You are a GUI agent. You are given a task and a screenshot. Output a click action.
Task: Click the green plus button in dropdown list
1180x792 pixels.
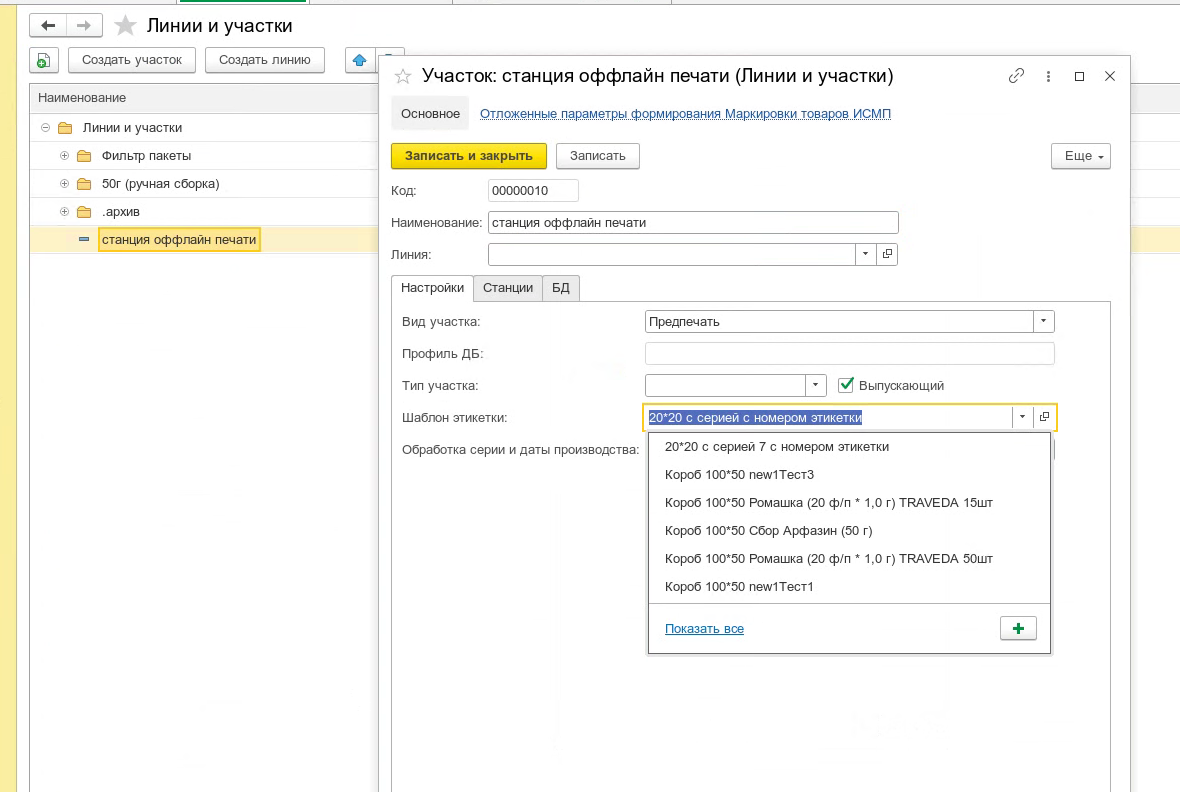(1018, 628)
